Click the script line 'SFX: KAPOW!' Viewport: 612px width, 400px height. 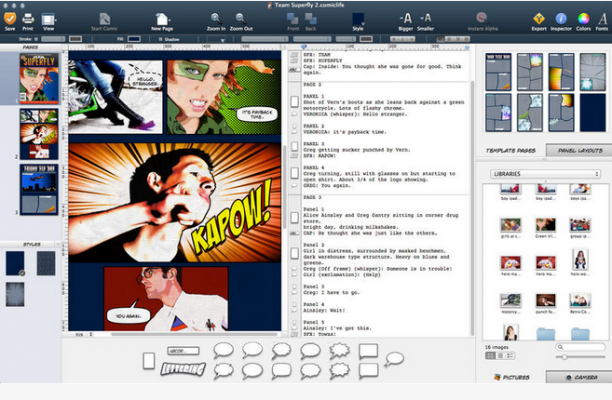320,156
